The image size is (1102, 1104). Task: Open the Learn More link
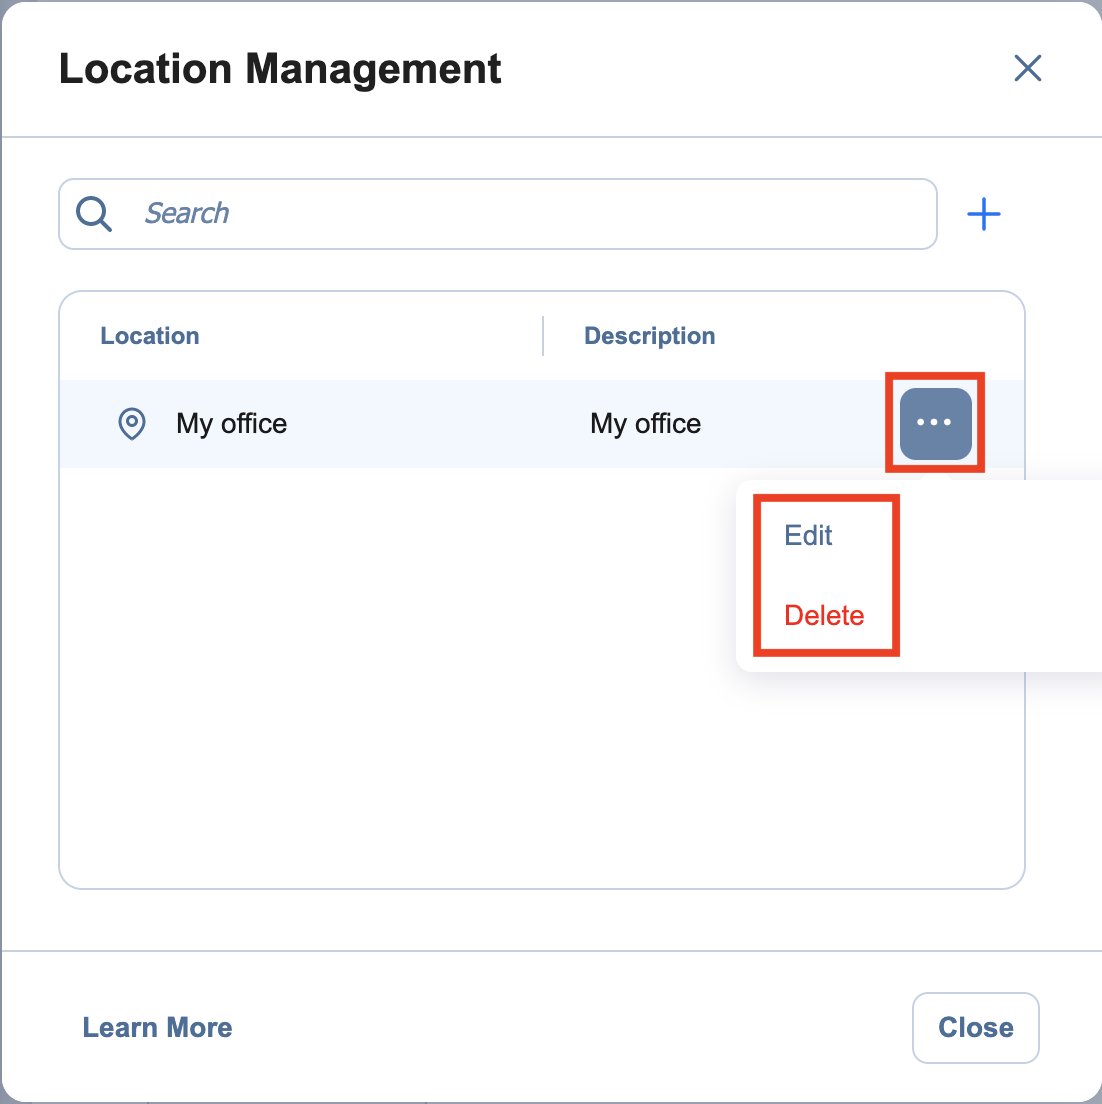157,1028
